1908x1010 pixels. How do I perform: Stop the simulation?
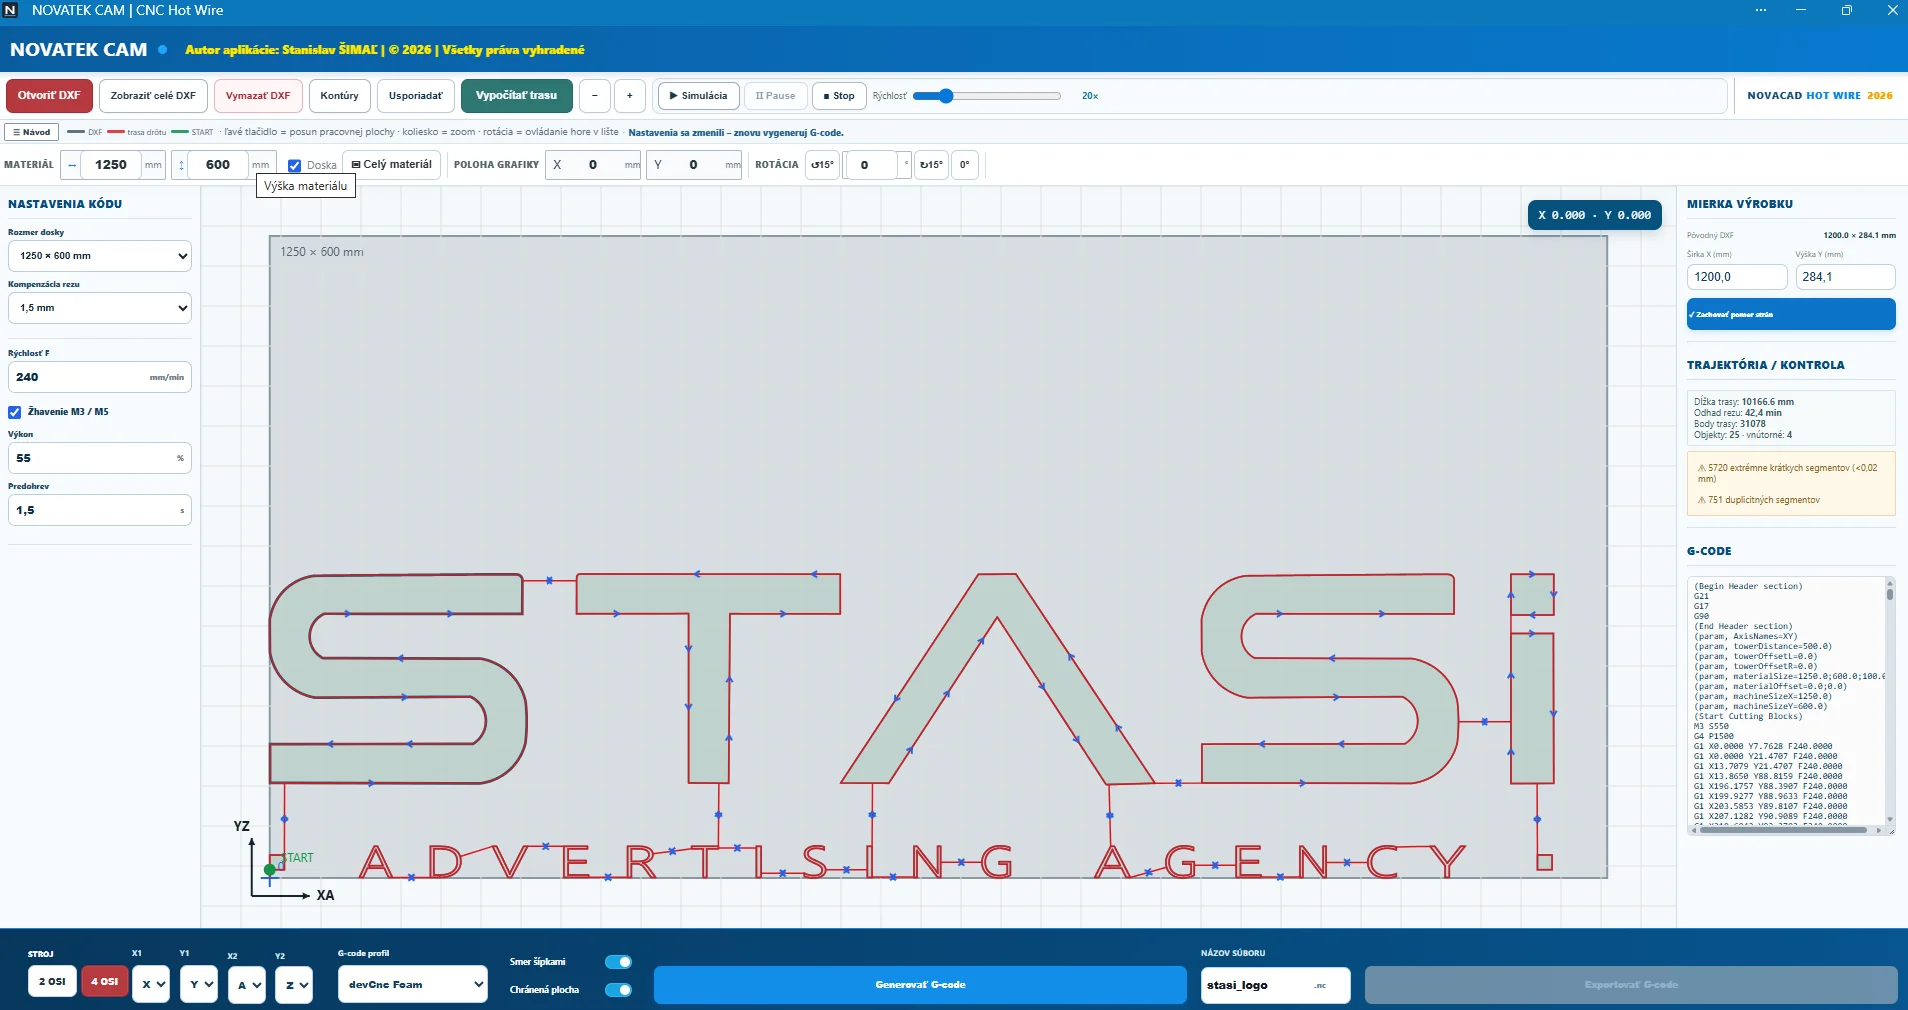839,96
